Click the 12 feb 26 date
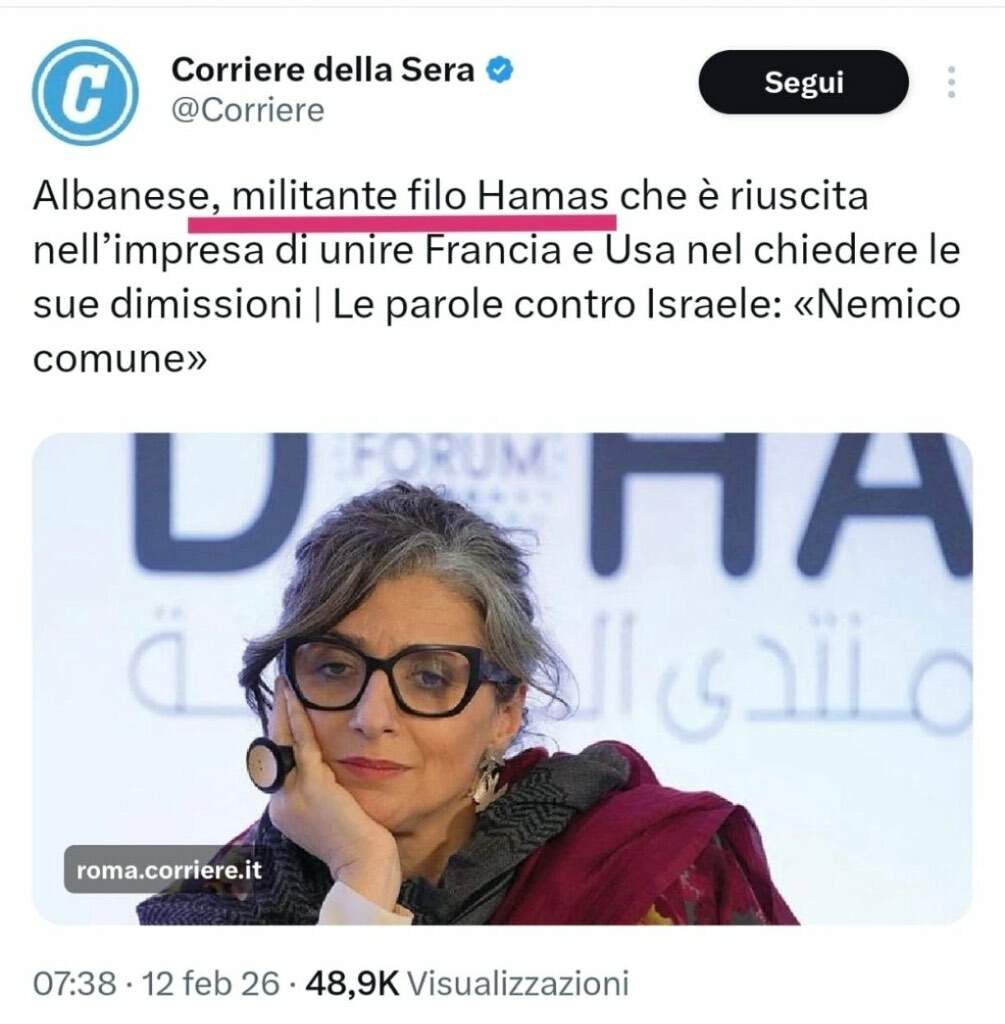 coord(211,984)
